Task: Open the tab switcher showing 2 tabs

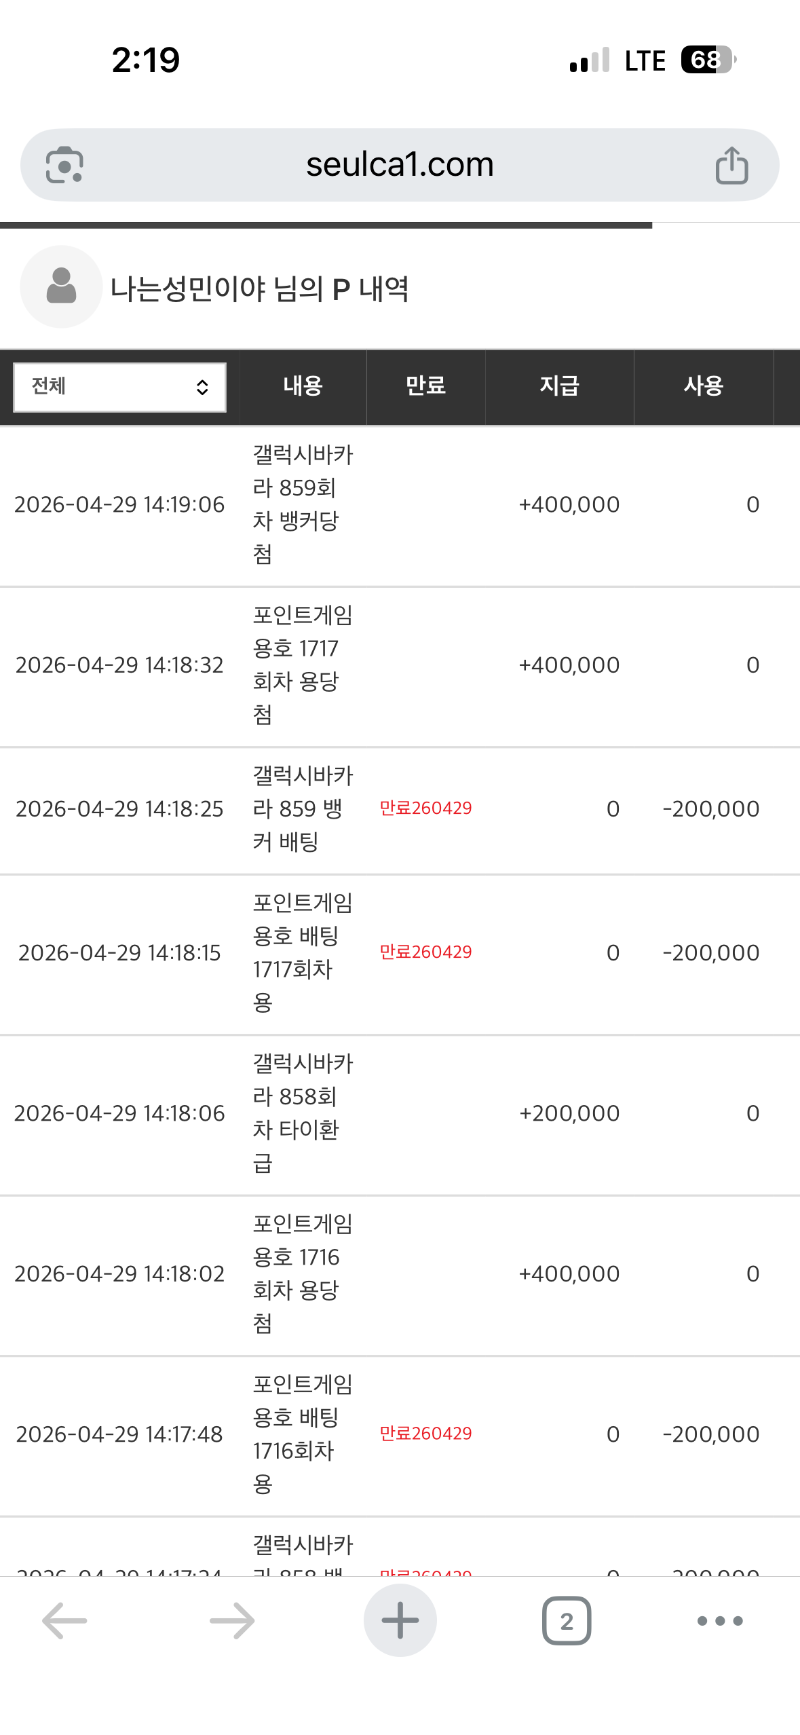Action: [566, 1621]
